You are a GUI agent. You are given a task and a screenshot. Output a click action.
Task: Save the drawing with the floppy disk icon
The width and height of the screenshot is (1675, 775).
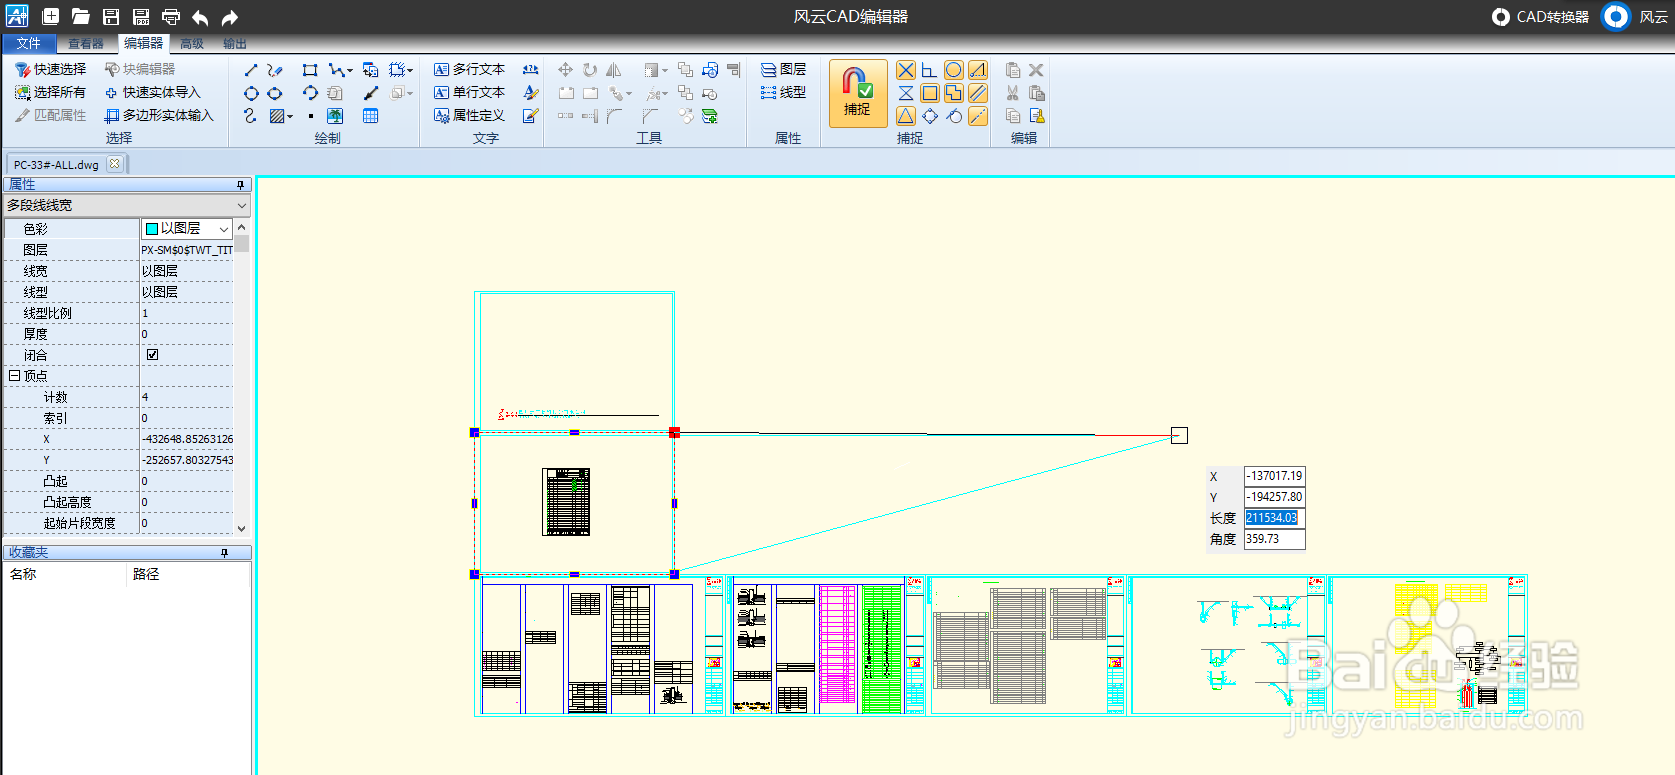point(111,16)
